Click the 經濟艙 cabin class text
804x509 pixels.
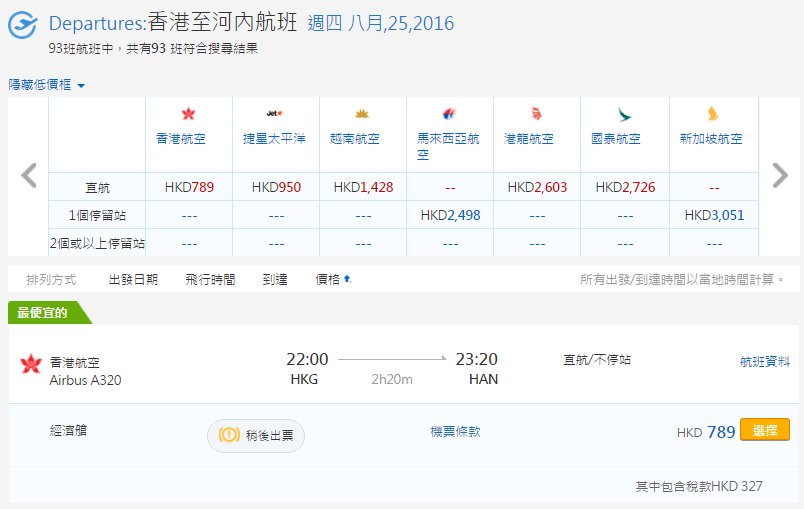click(x=68, y=430)
